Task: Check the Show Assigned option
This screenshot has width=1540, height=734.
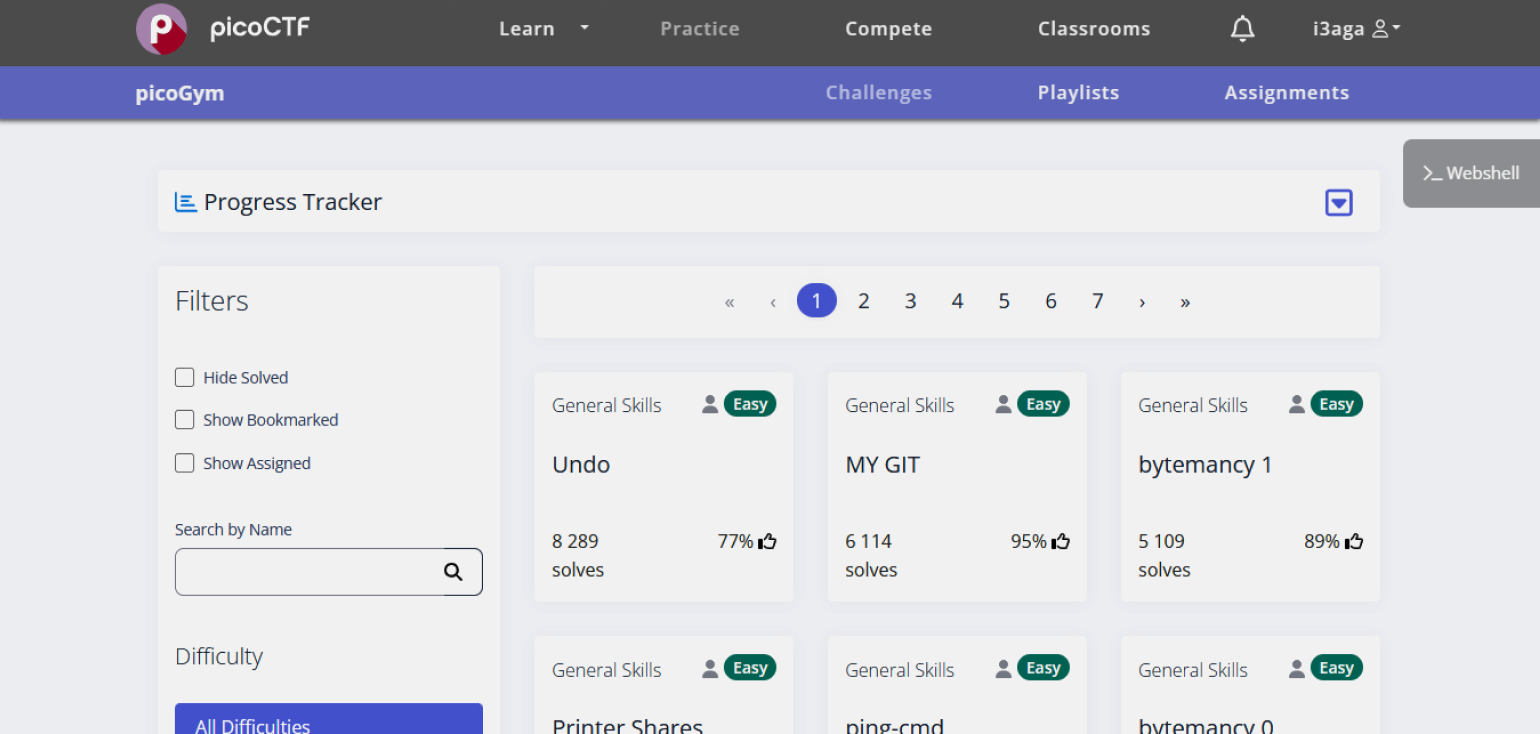Action: coord(185,463)
